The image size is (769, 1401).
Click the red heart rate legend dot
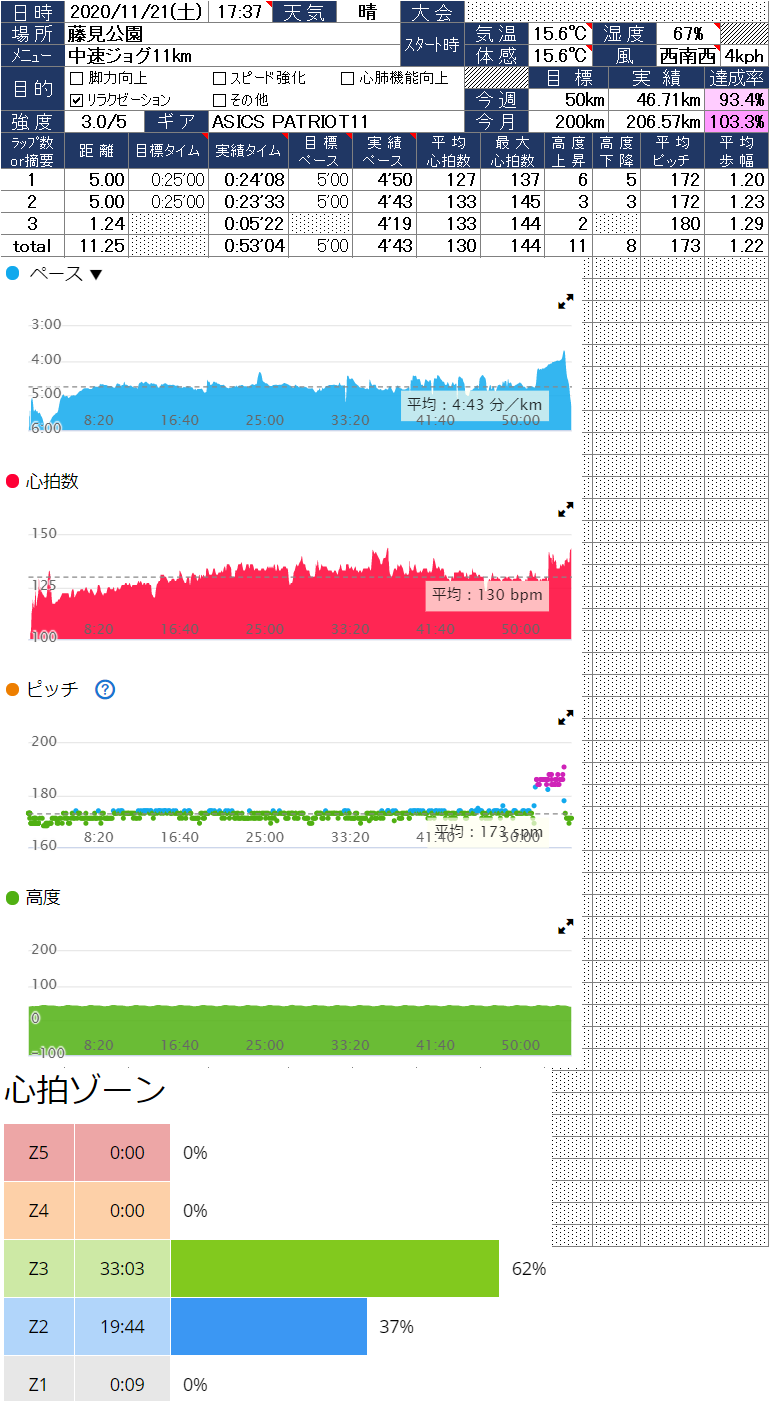[x=13, y=481]
